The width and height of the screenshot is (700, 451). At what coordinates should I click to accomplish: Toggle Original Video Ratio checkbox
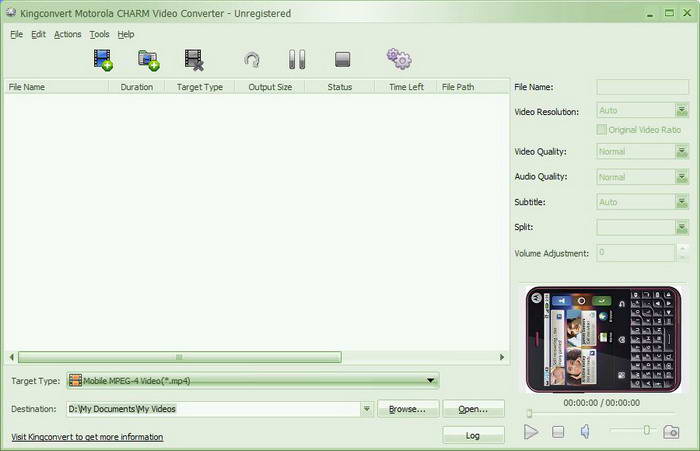[601, 129]
